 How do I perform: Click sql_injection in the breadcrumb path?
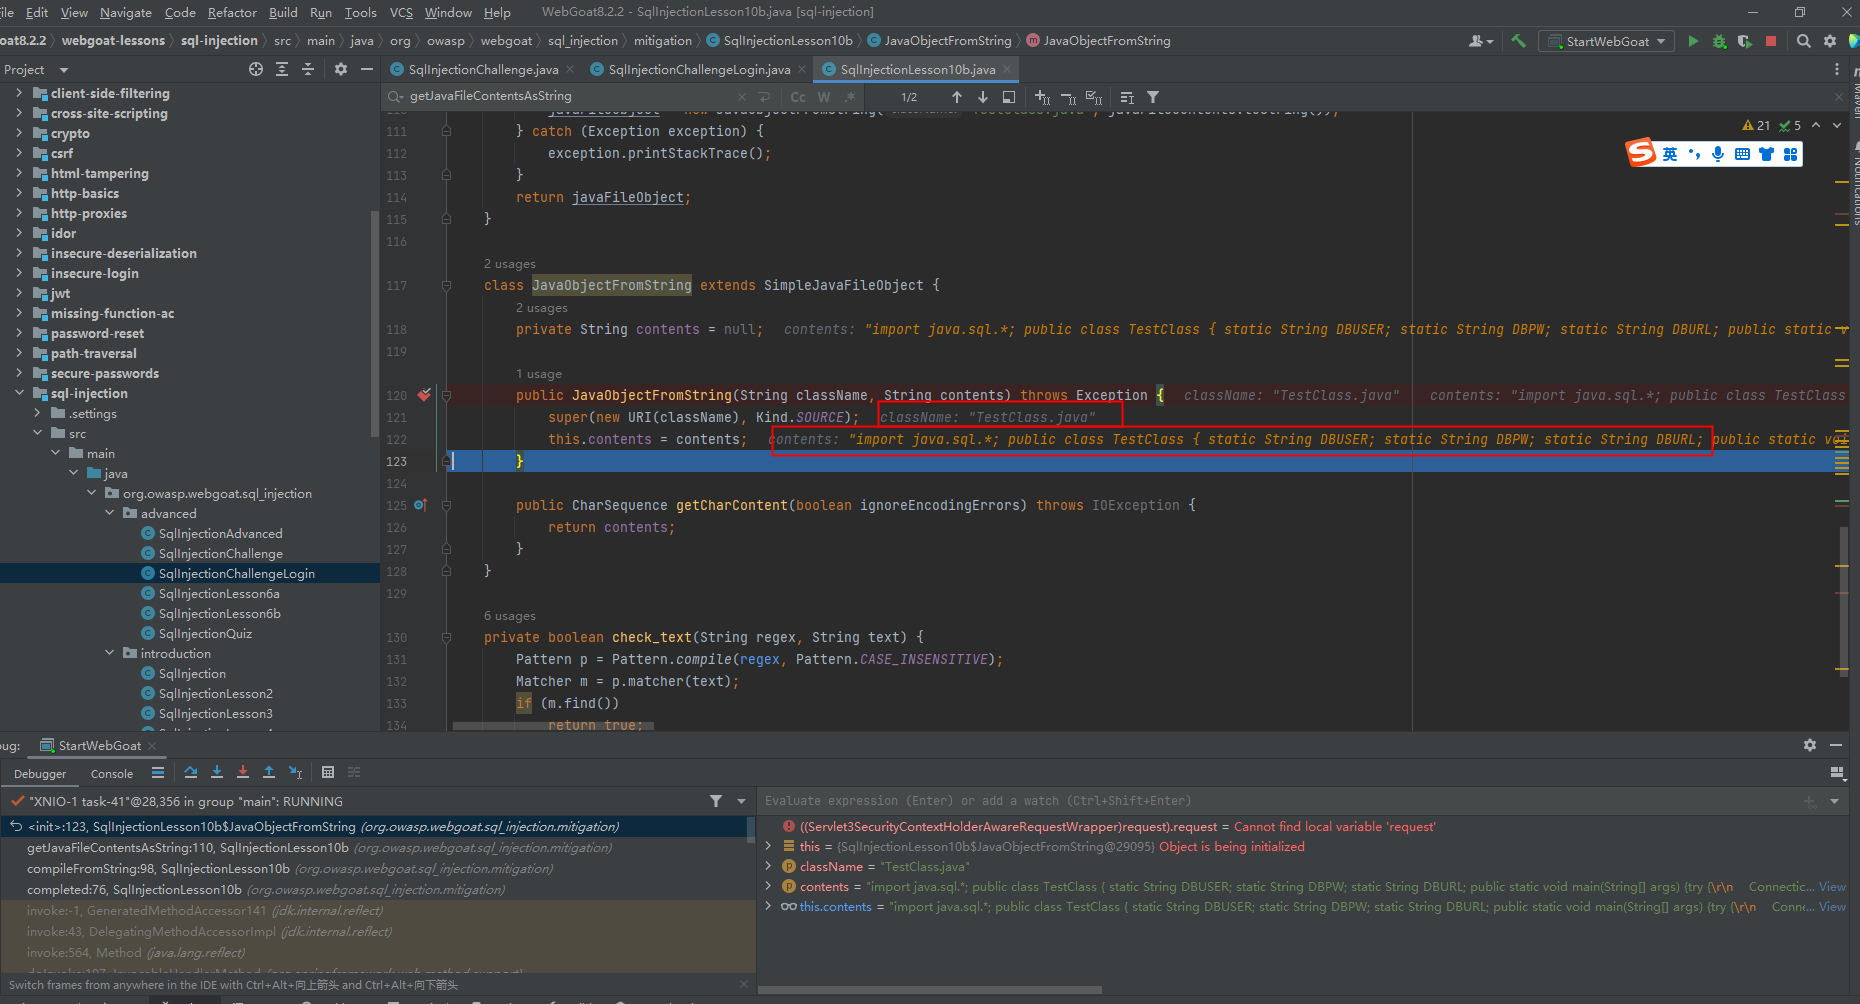(x=583, y=40)
